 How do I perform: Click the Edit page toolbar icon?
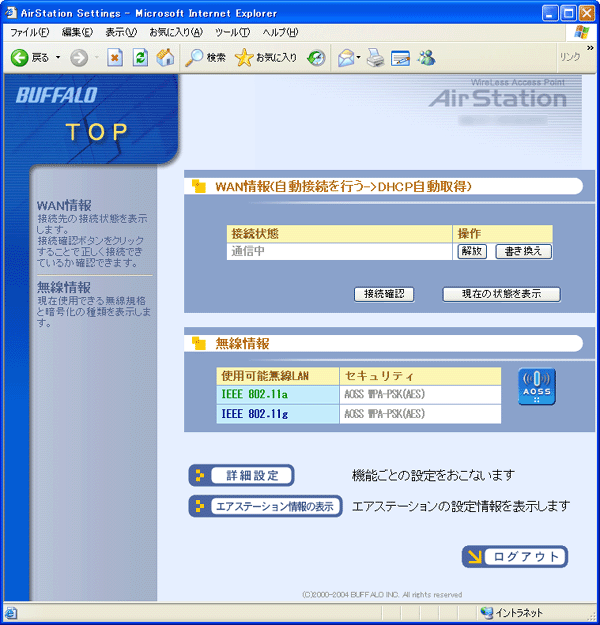coord(400,58)
